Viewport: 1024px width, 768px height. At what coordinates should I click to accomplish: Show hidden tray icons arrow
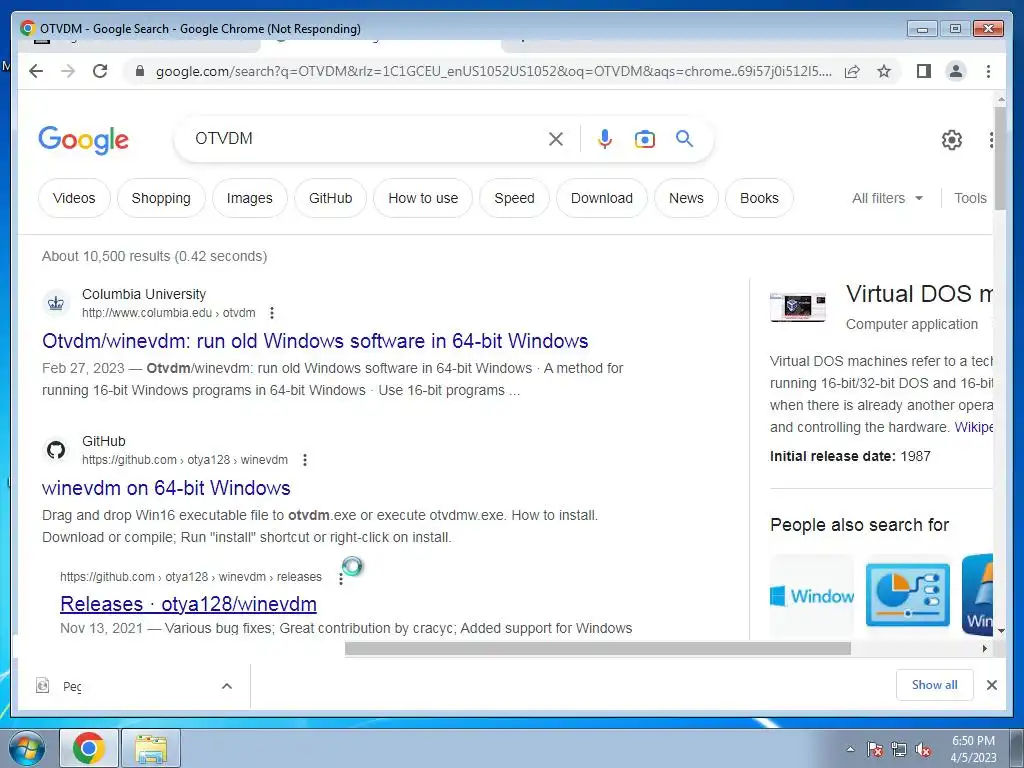pyautogui.click(x=850, y=749)
